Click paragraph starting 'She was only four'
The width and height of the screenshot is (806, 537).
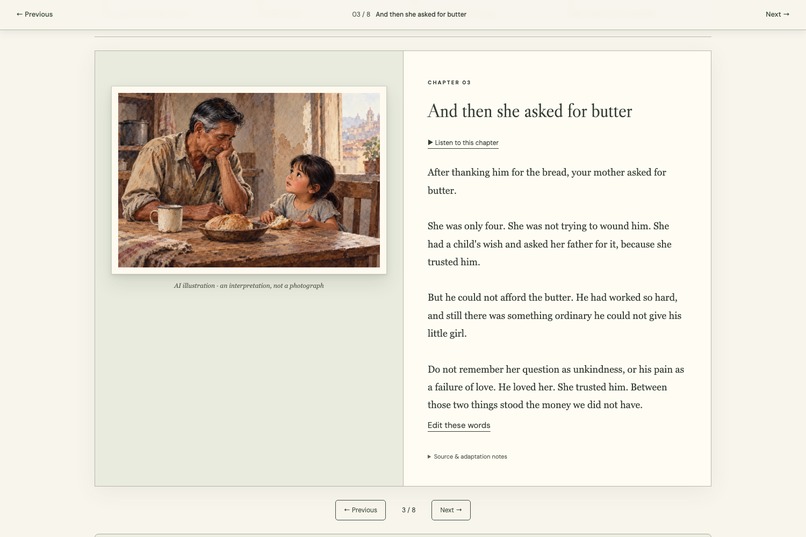[x=549, y=244]
